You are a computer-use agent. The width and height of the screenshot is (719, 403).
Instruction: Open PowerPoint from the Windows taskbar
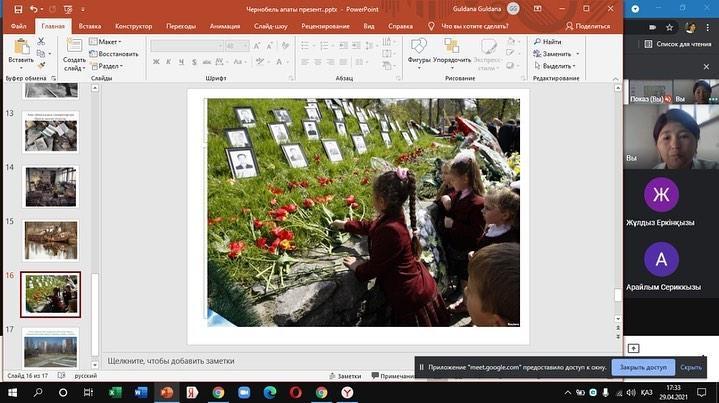tap(167, 392)
